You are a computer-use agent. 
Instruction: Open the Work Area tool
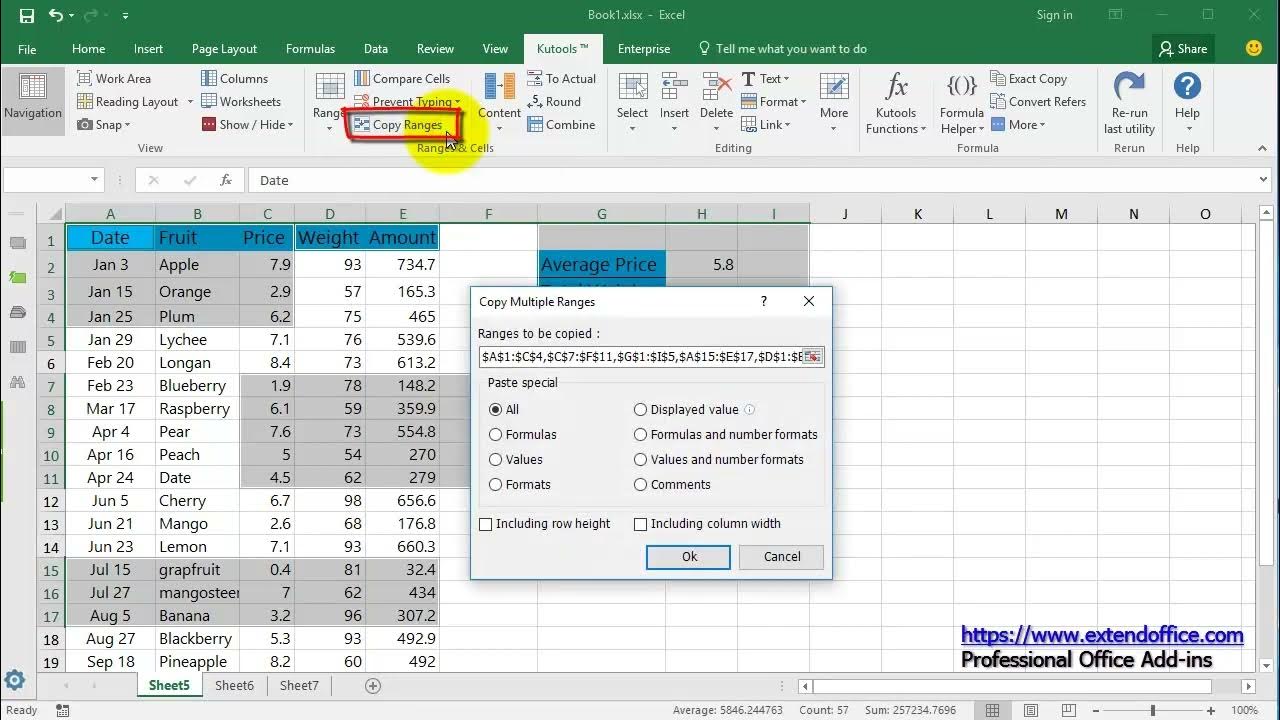[x=114, y=78]
